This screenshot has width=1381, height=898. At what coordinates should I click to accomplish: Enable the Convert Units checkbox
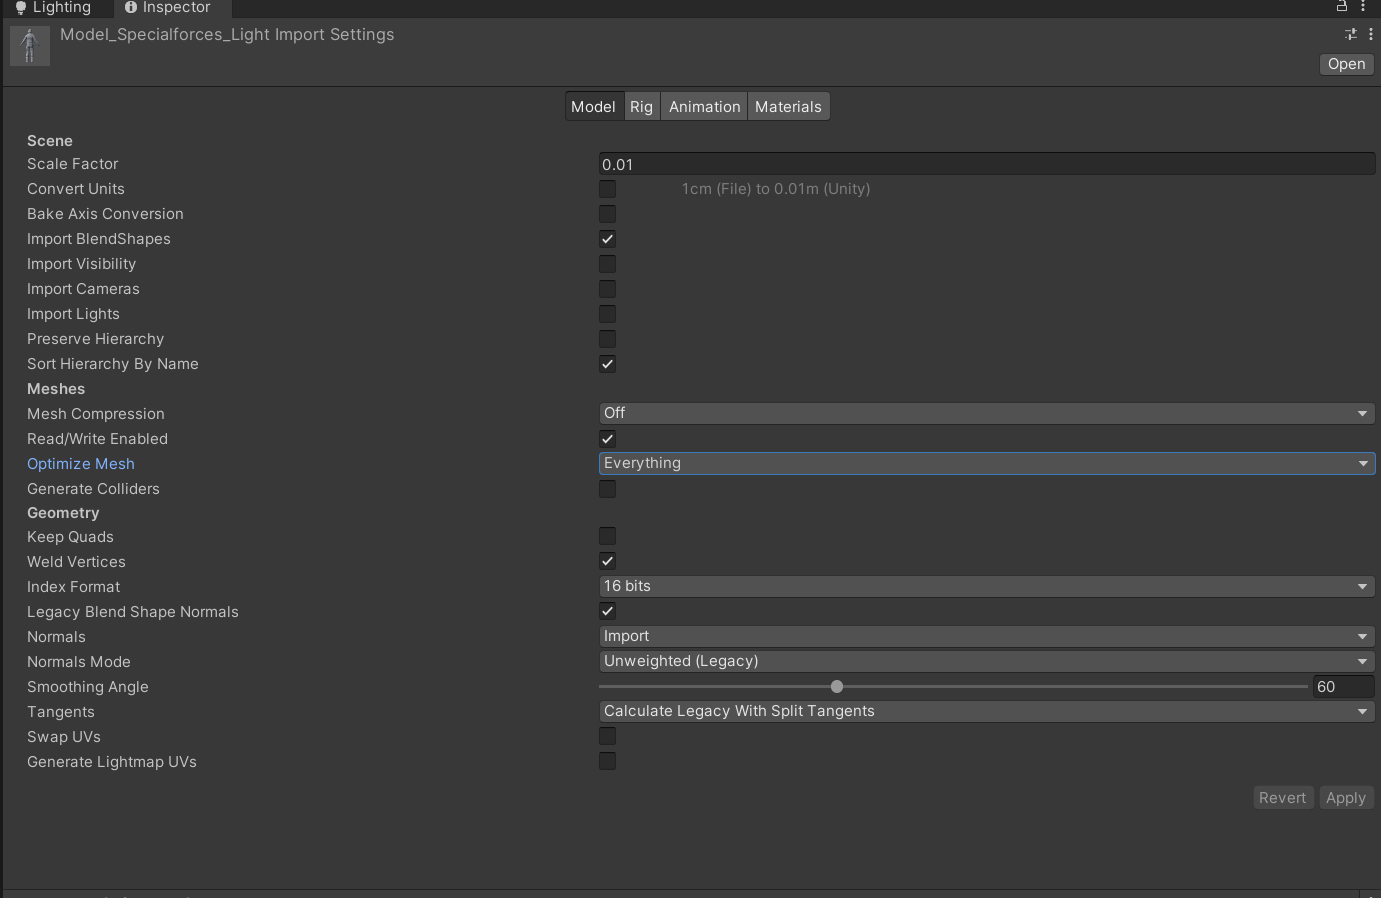pyautogui.click(x=608, y=189)
